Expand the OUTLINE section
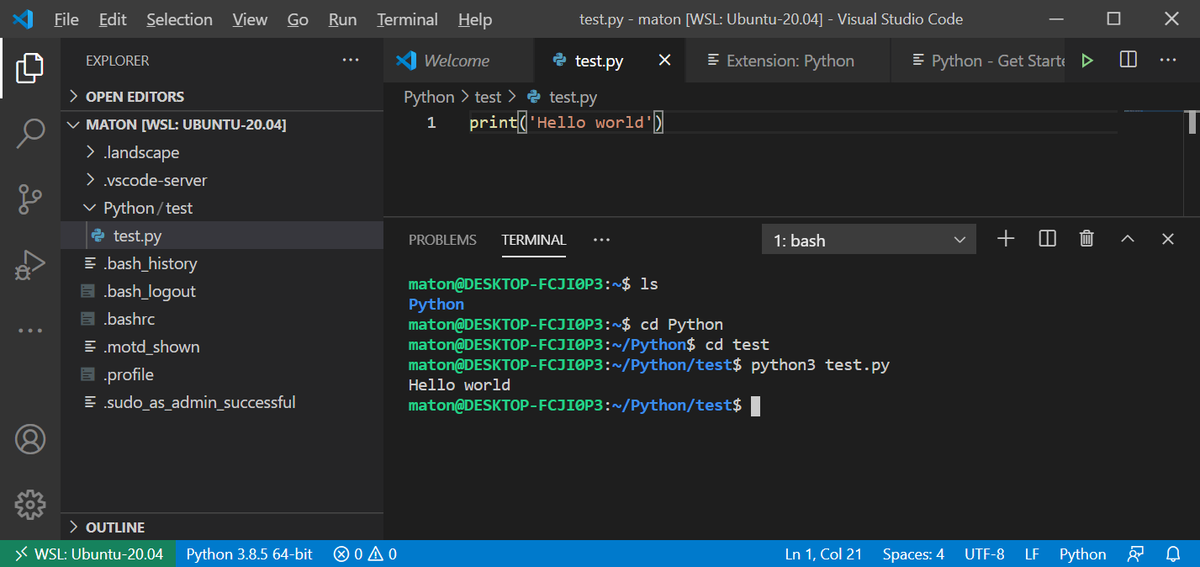This screenshot has height=567, width=1200. tap(223, 527)
